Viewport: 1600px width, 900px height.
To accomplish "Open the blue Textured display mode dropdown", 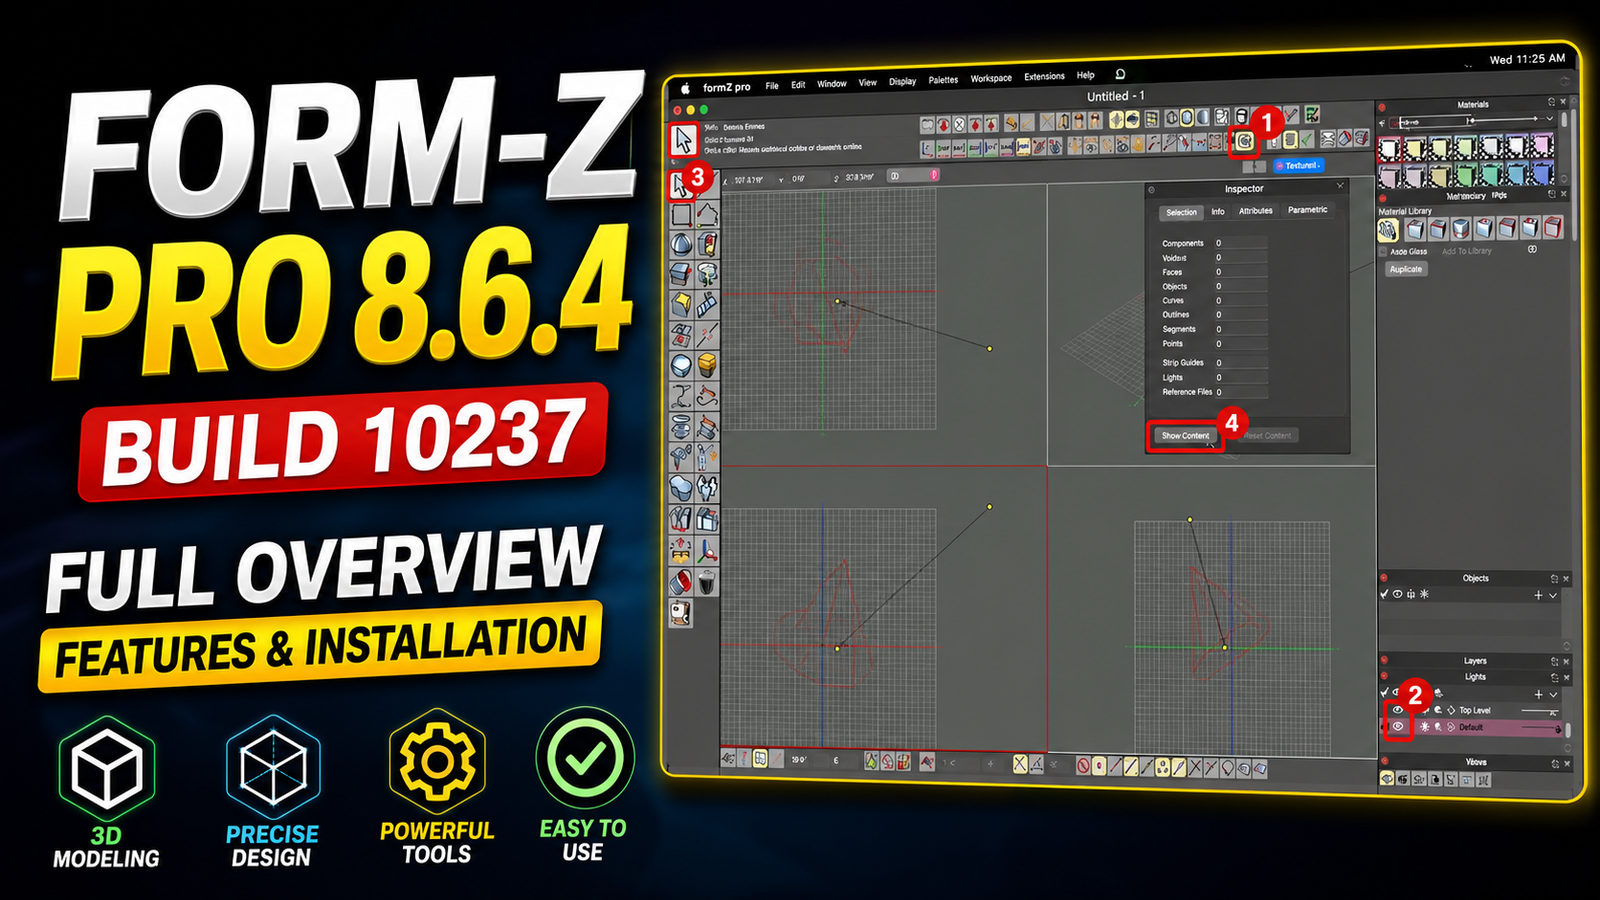I will point(1300,165).
